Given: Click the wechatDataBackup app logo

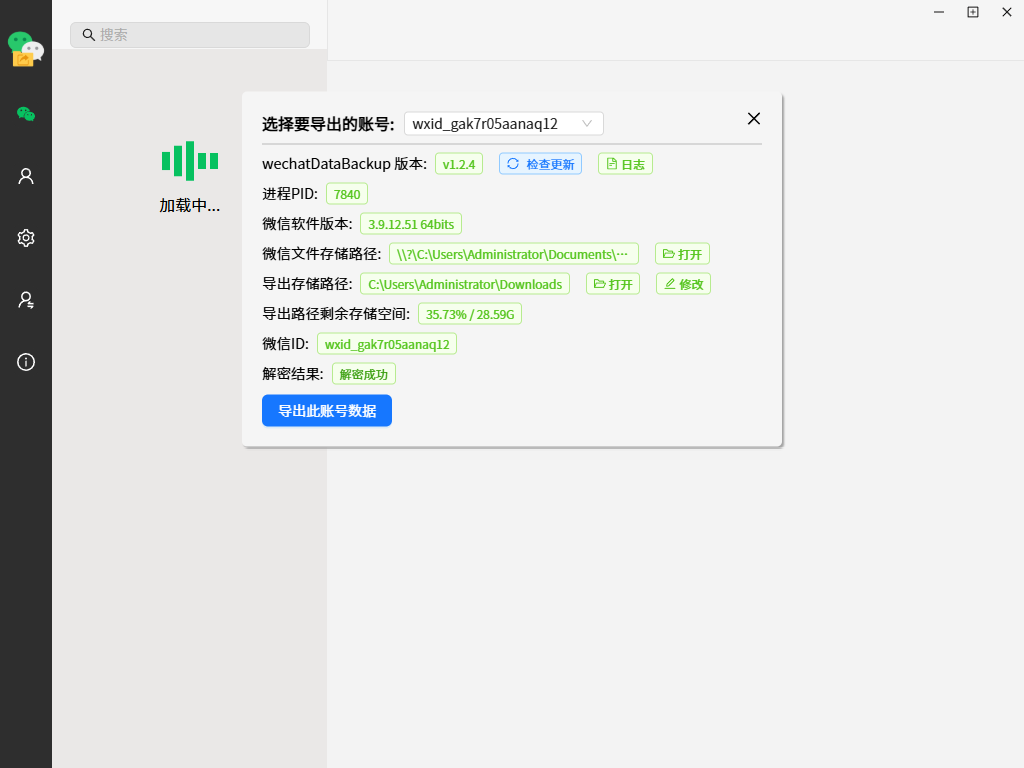Looking at the screenshot, I should pyautogui.click(x=25, y=49).
